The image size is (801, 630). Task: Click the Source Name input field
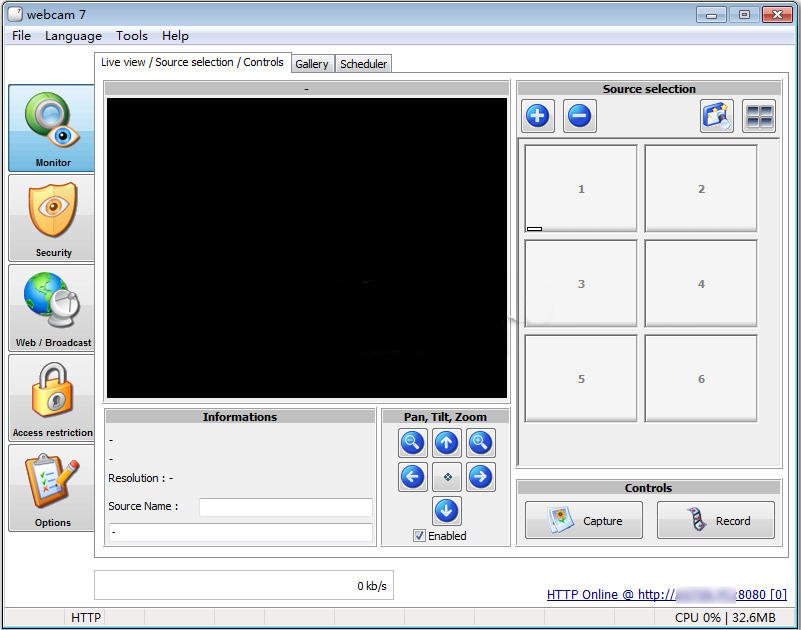(286, 507)
